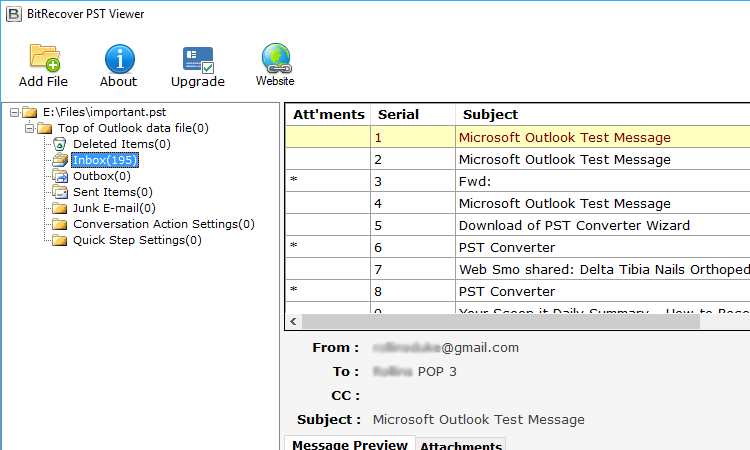Click serial number 5 cell
The image size is (750, 450).
coord(413,225)
